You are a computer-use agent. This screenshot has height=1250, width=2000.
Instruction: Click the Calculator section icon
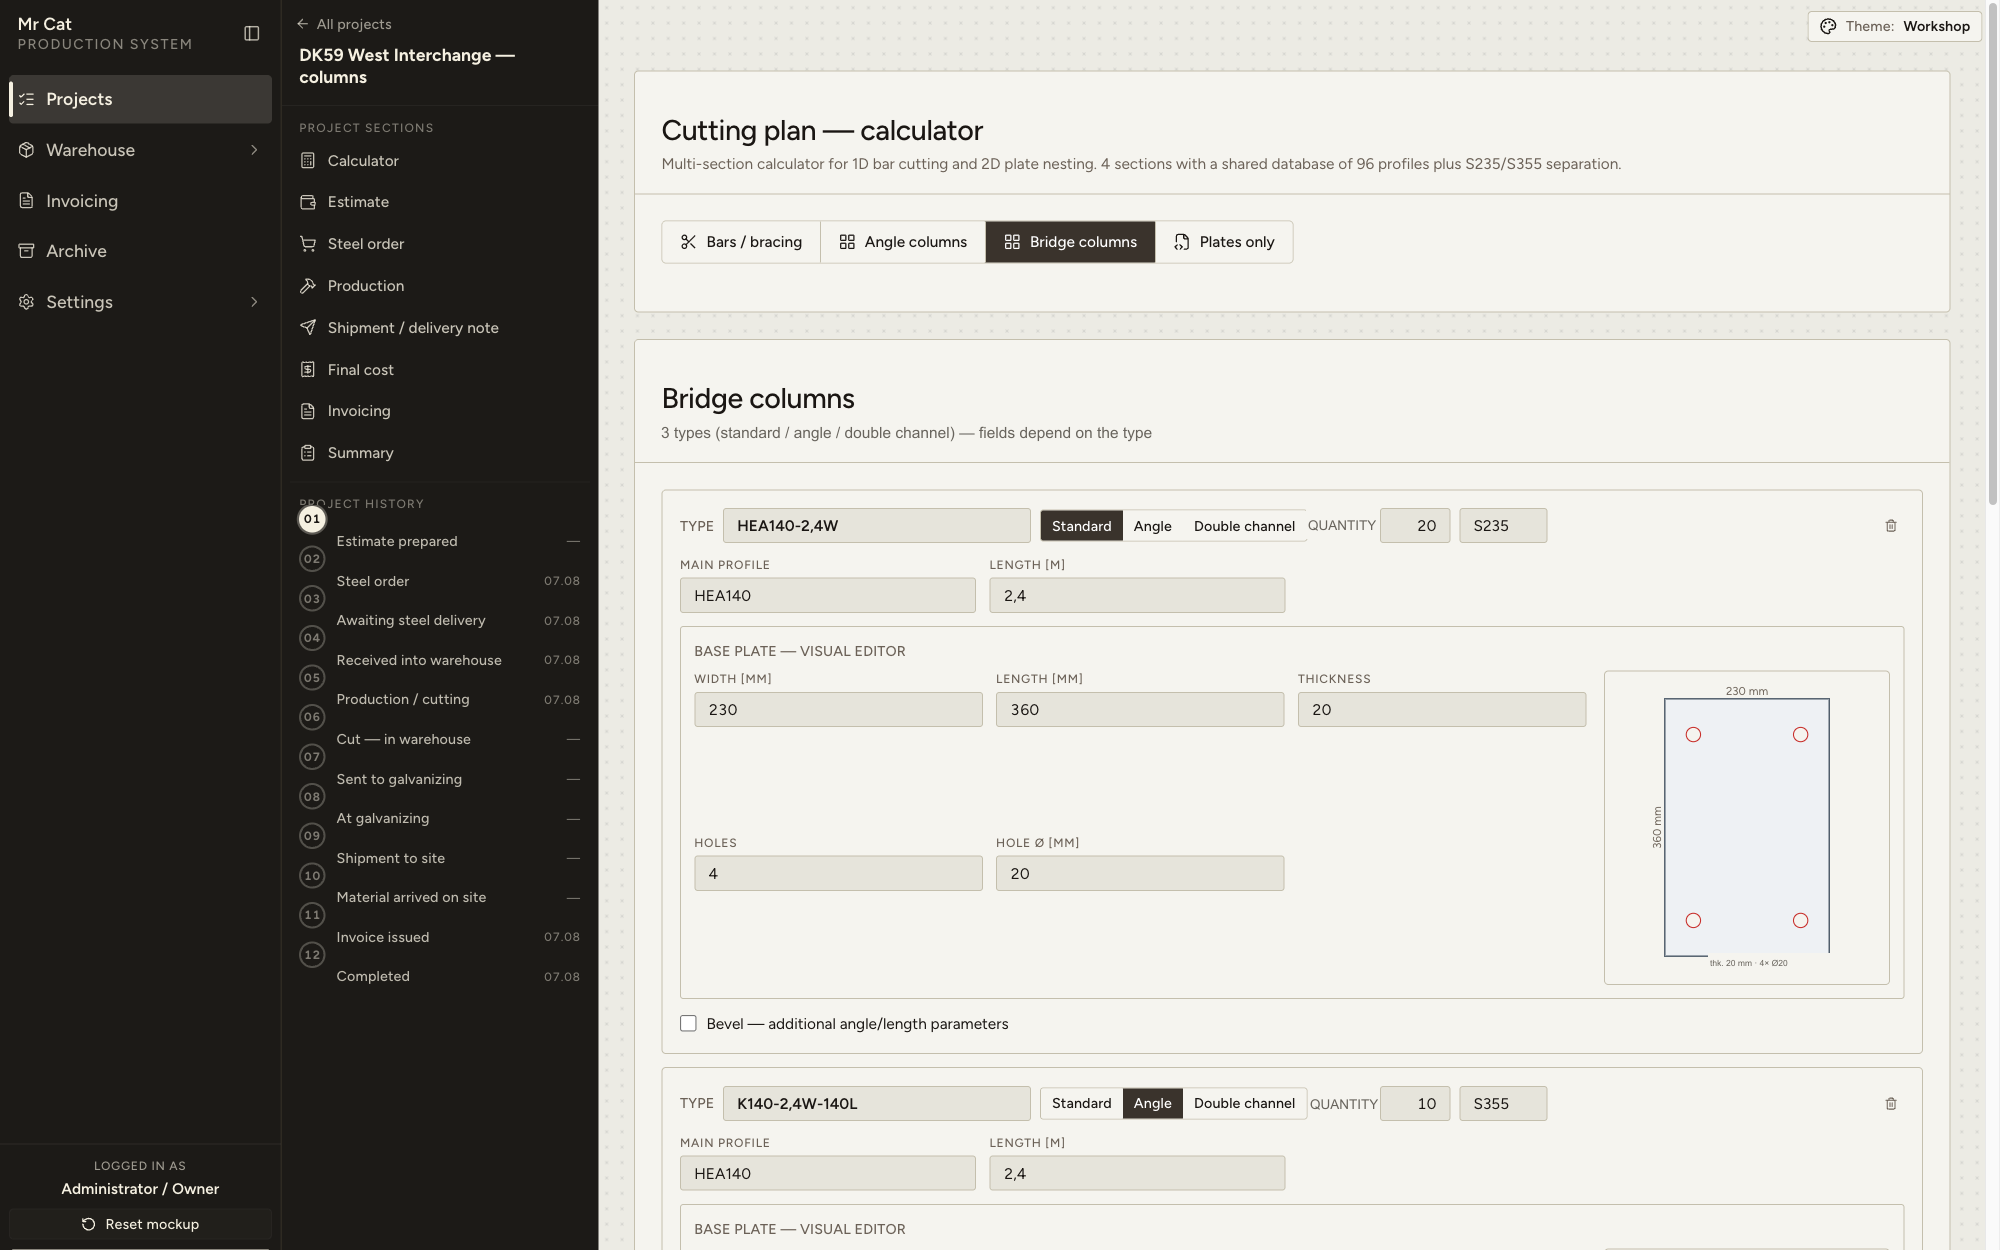click(308, 161)
